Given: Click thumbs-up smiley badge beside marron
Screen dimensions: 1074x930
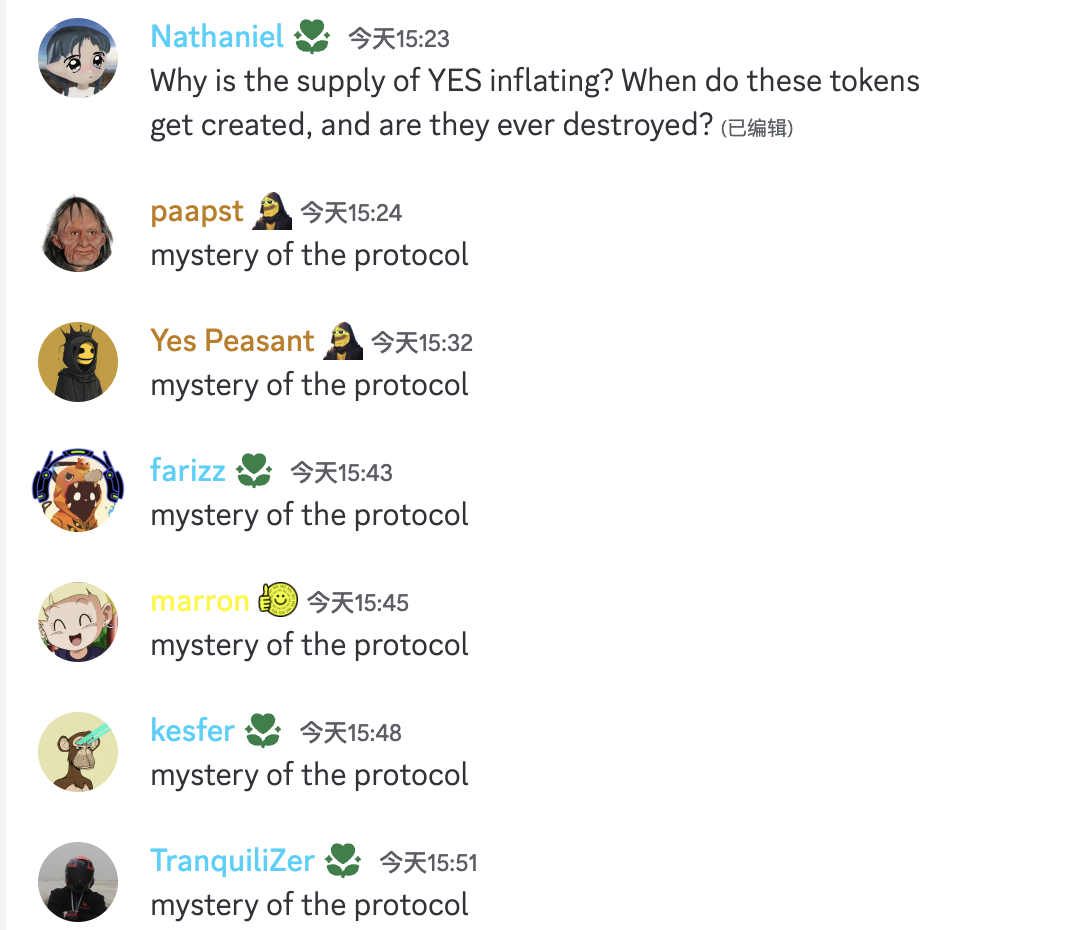Looking at the screenshot, I should pyautogui.click(x=277, y=600).
